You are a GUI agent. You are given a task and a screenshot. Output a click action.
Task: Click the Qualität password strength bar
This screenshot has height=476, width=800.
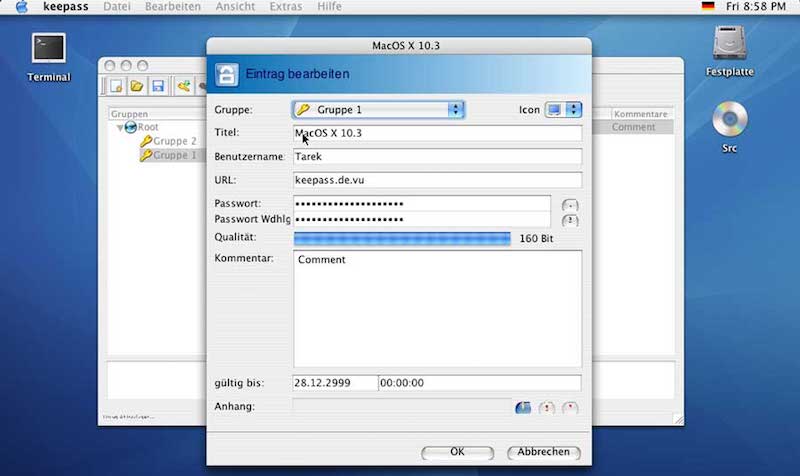tap(402, 238)
